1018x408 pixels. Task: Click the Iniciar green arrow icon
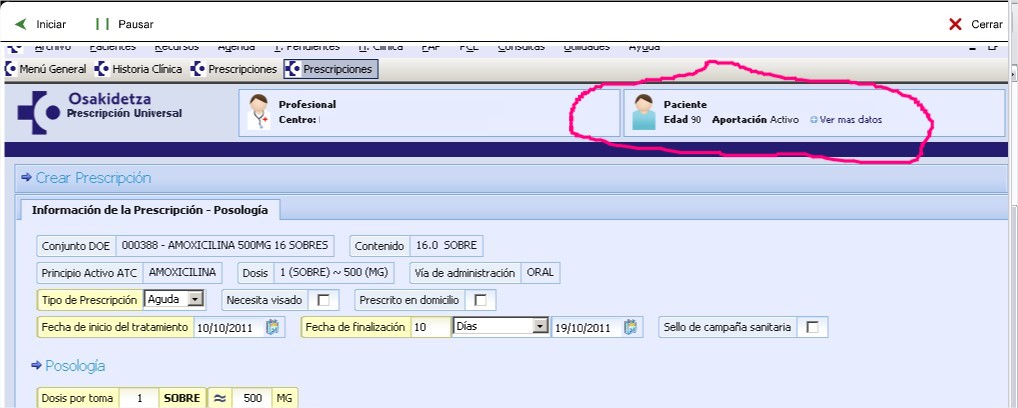point(20,23)
